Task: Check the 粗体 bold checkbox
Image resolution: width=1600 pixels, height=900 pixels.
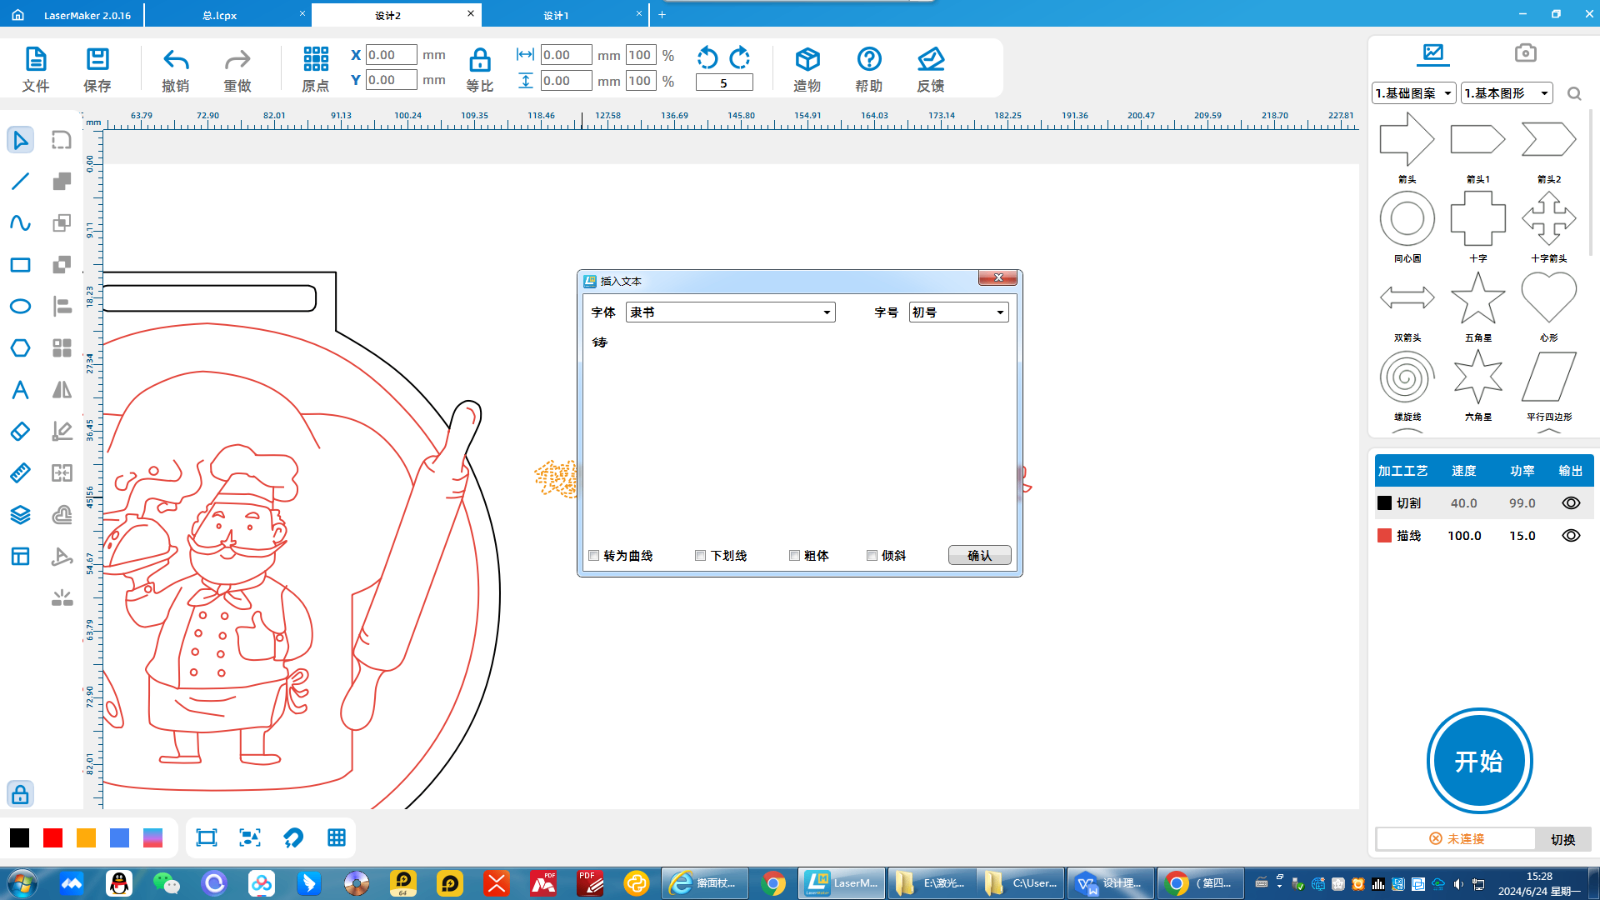Action: (794, 556)
